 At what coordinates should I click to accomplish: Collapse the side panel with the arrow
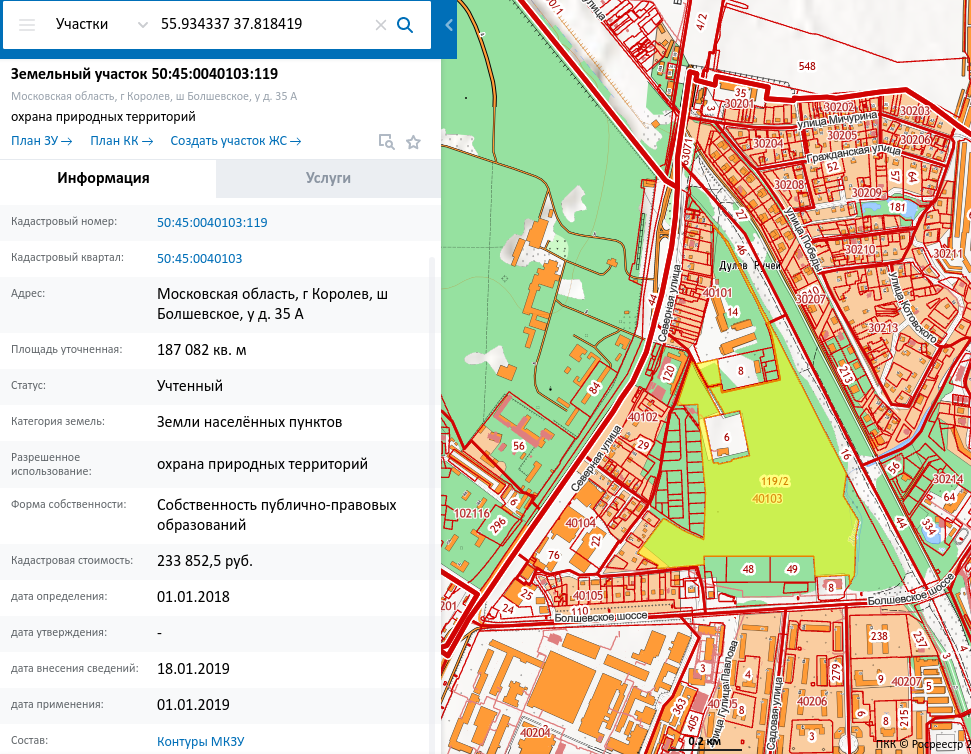[x=449, y=25]
